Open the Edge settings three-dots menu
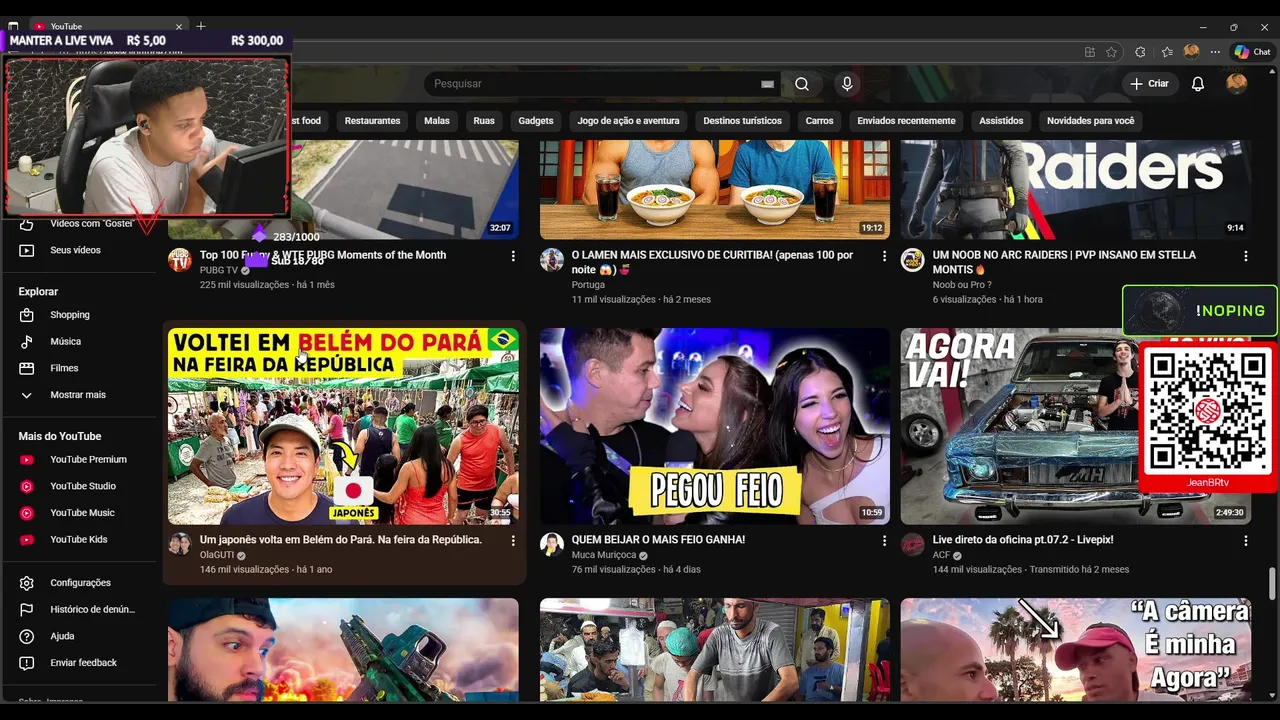This screenshot has width=1280, height=720. tap(1215, 52)
